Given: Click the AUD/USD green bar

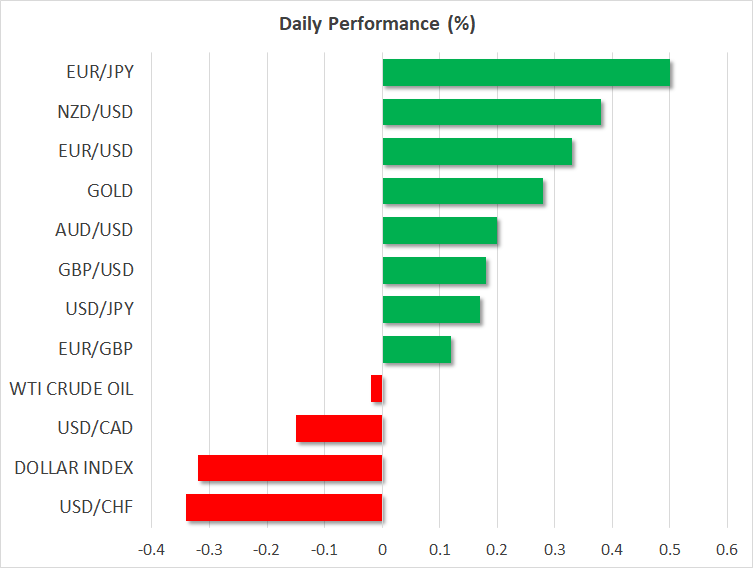Looking at the screenshot, I should tap(440, 231).
